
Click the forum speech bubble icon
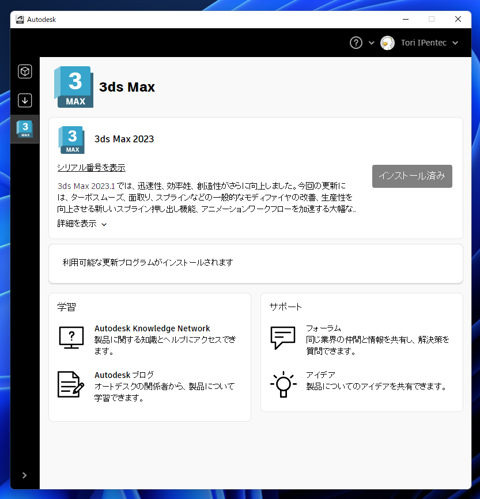tap(283, 338)
